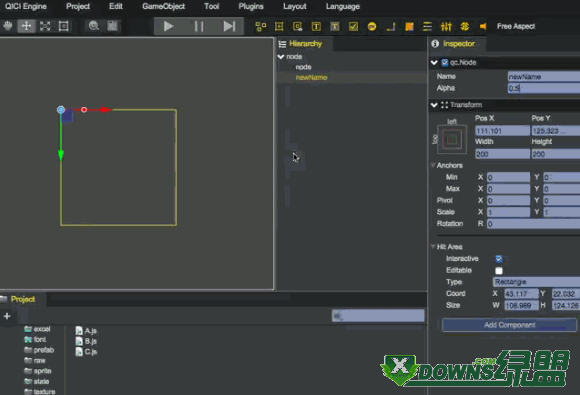Toggle the qc.Node enabled checkbox

(445, 63)
